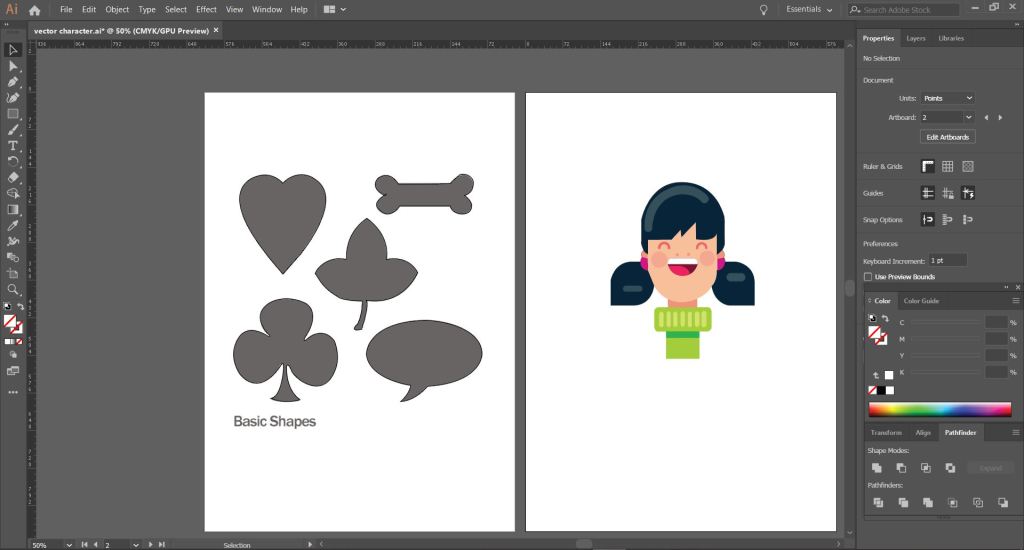Click the Unite shape mode icon
Viewport: 1024px width, 550px height.
[x=877, y=468]
